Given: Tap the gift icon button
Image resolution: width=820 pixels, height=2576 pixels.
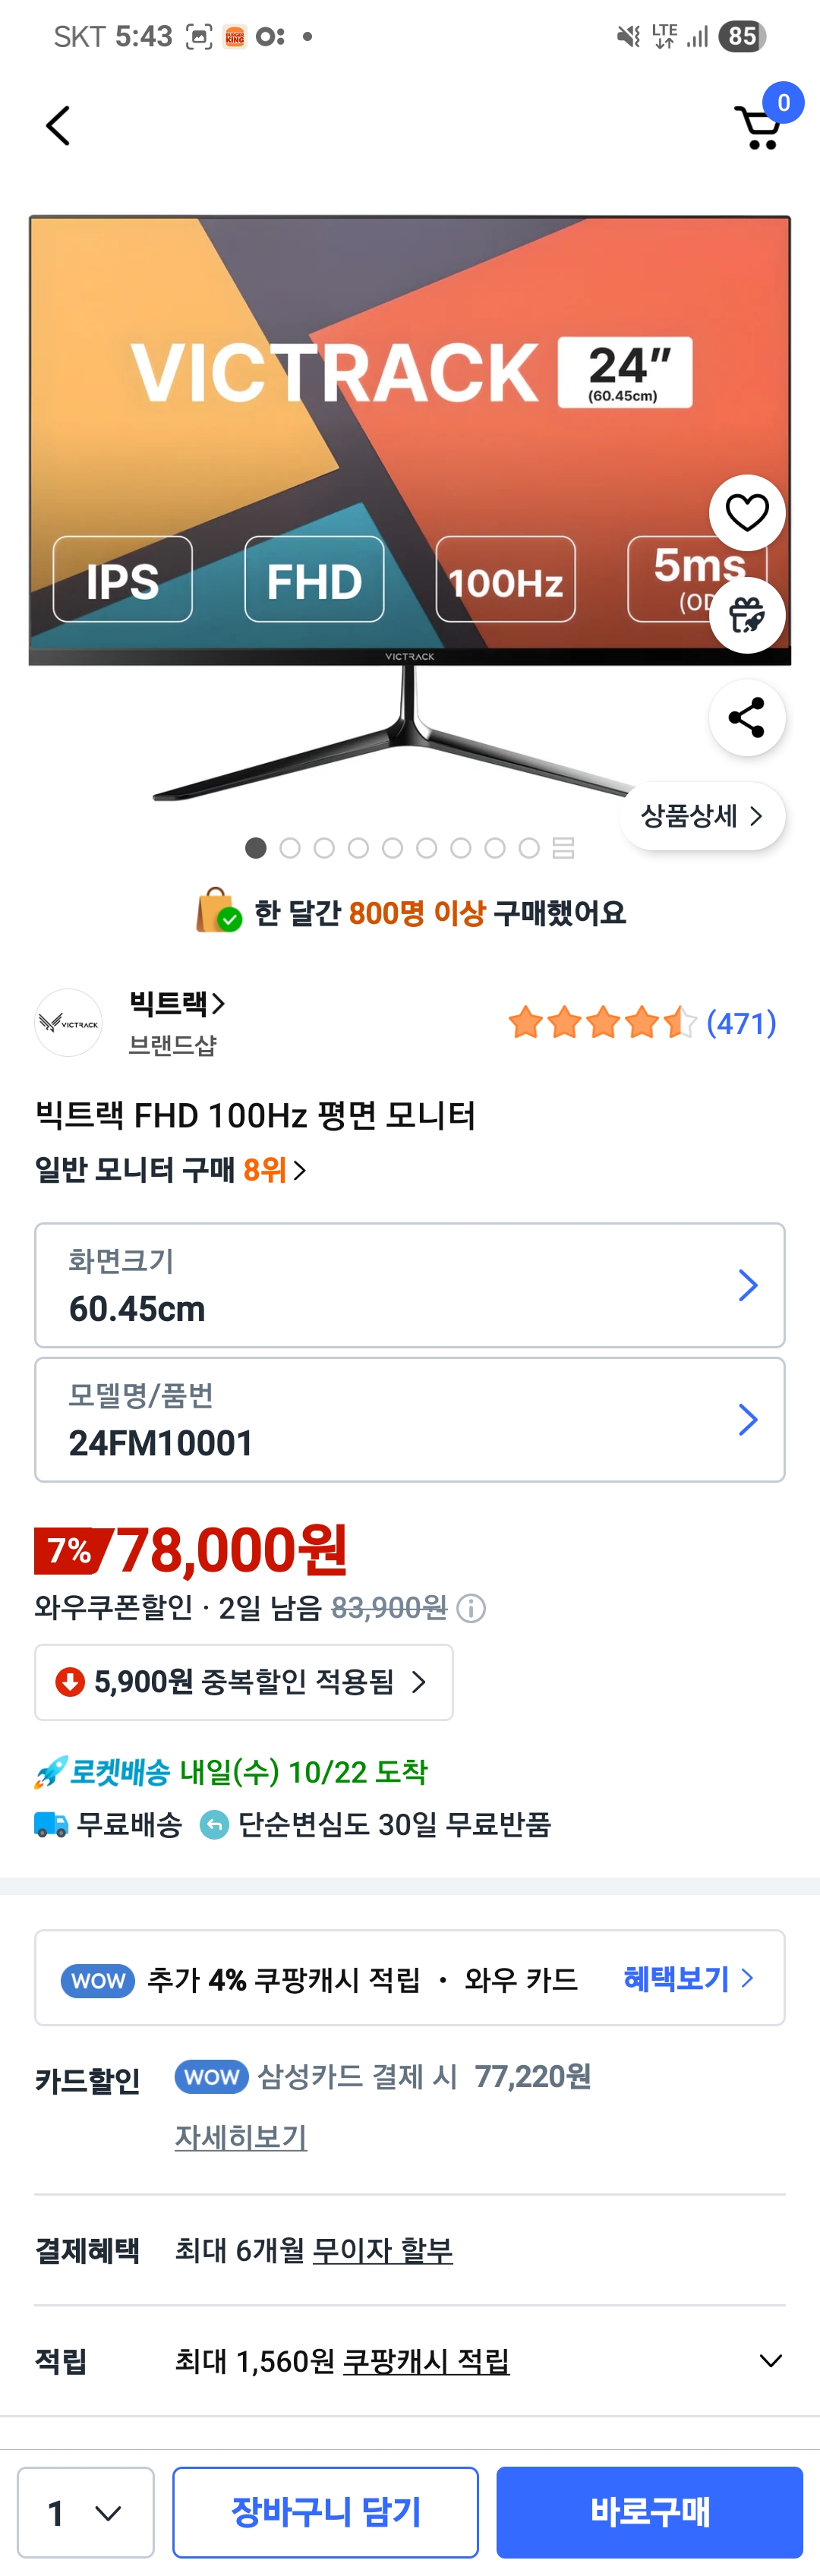Looking at the screenshot, I should click(x=746, y=615).
